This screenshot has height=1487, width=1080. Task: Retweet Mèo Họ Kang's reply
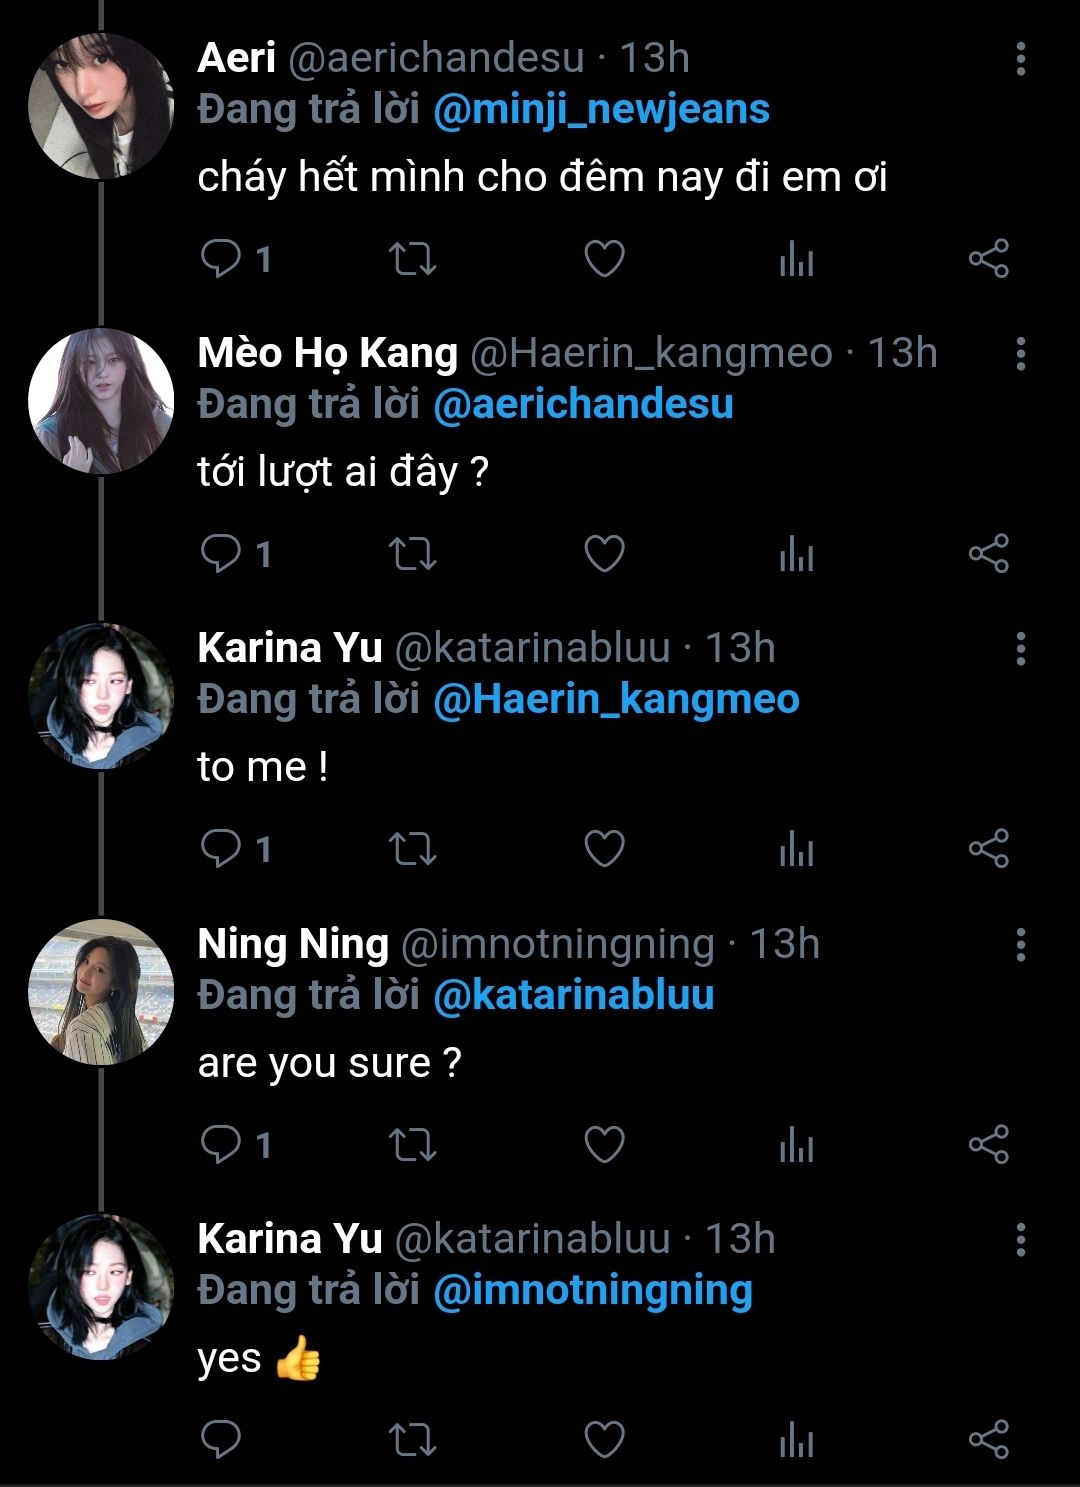pos(412,554)
